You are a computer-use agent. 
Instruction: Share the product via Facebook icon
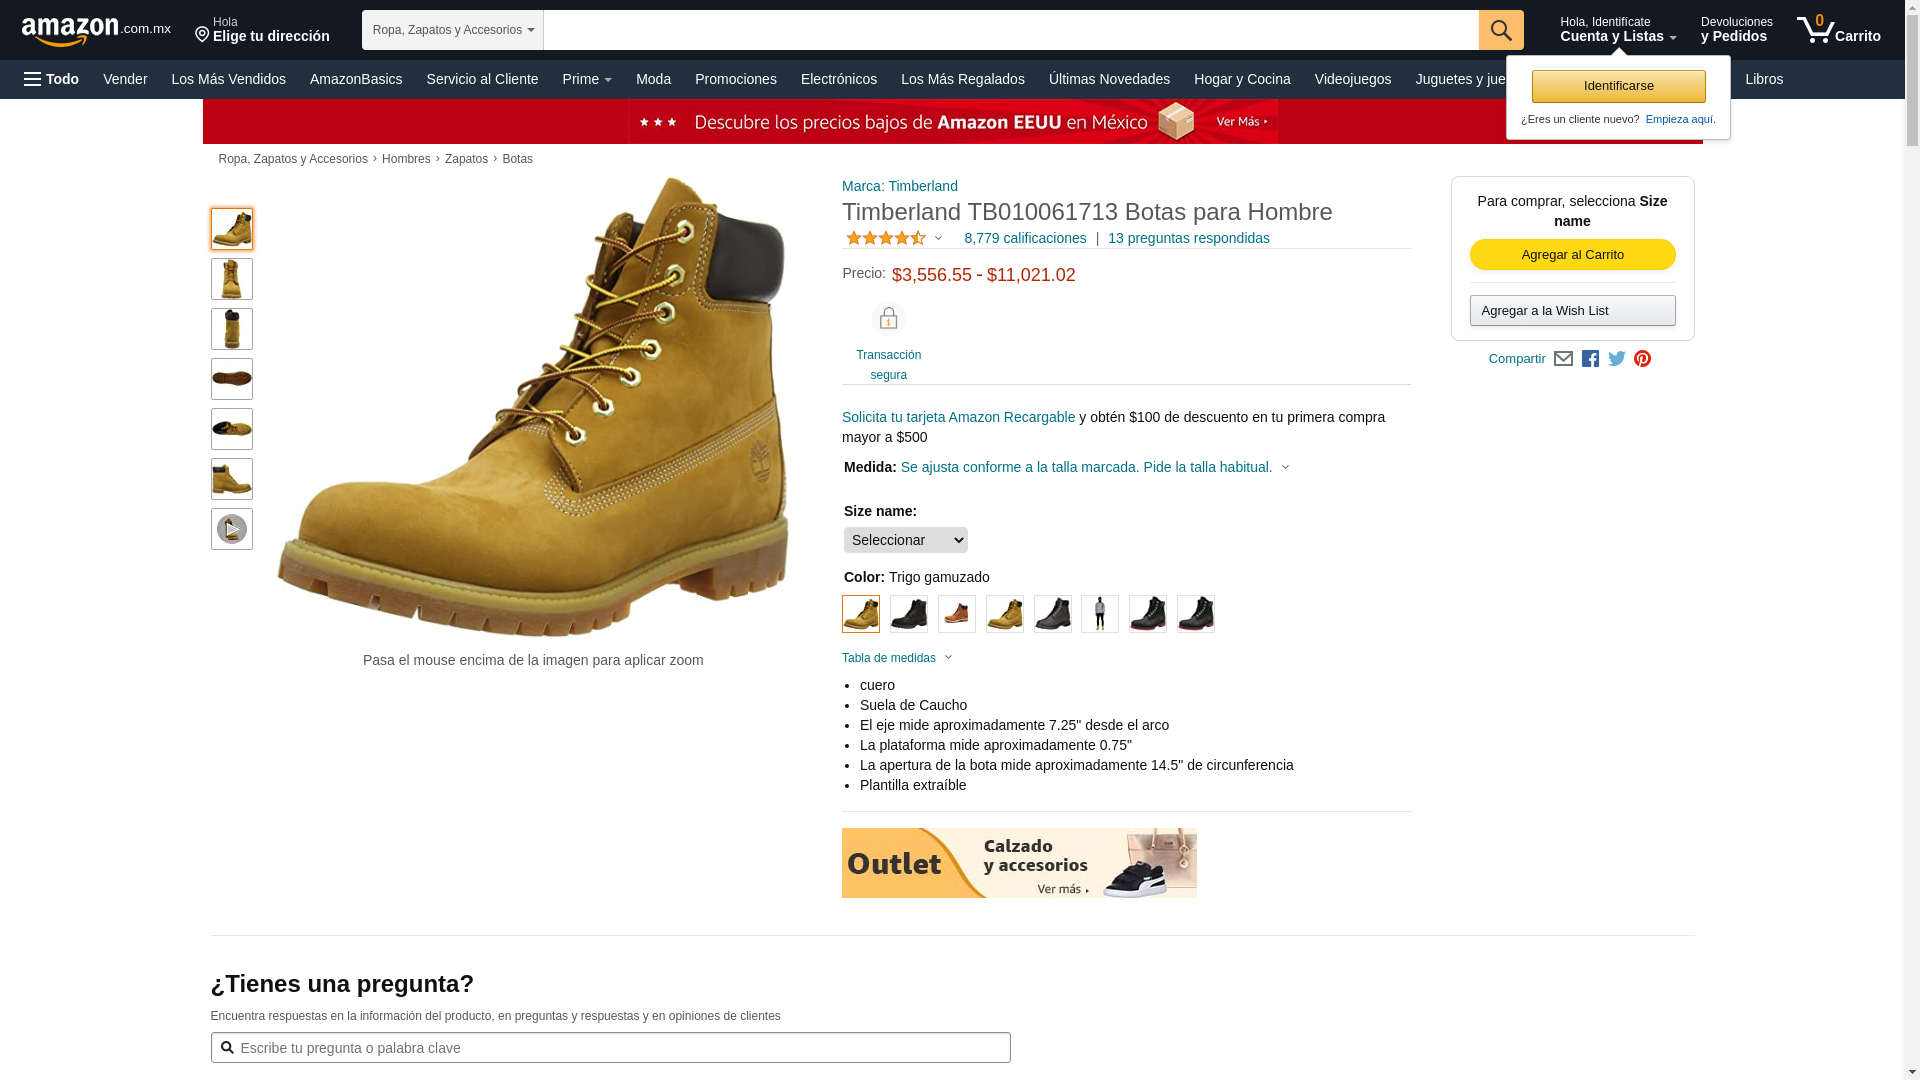coord(1590,359)
